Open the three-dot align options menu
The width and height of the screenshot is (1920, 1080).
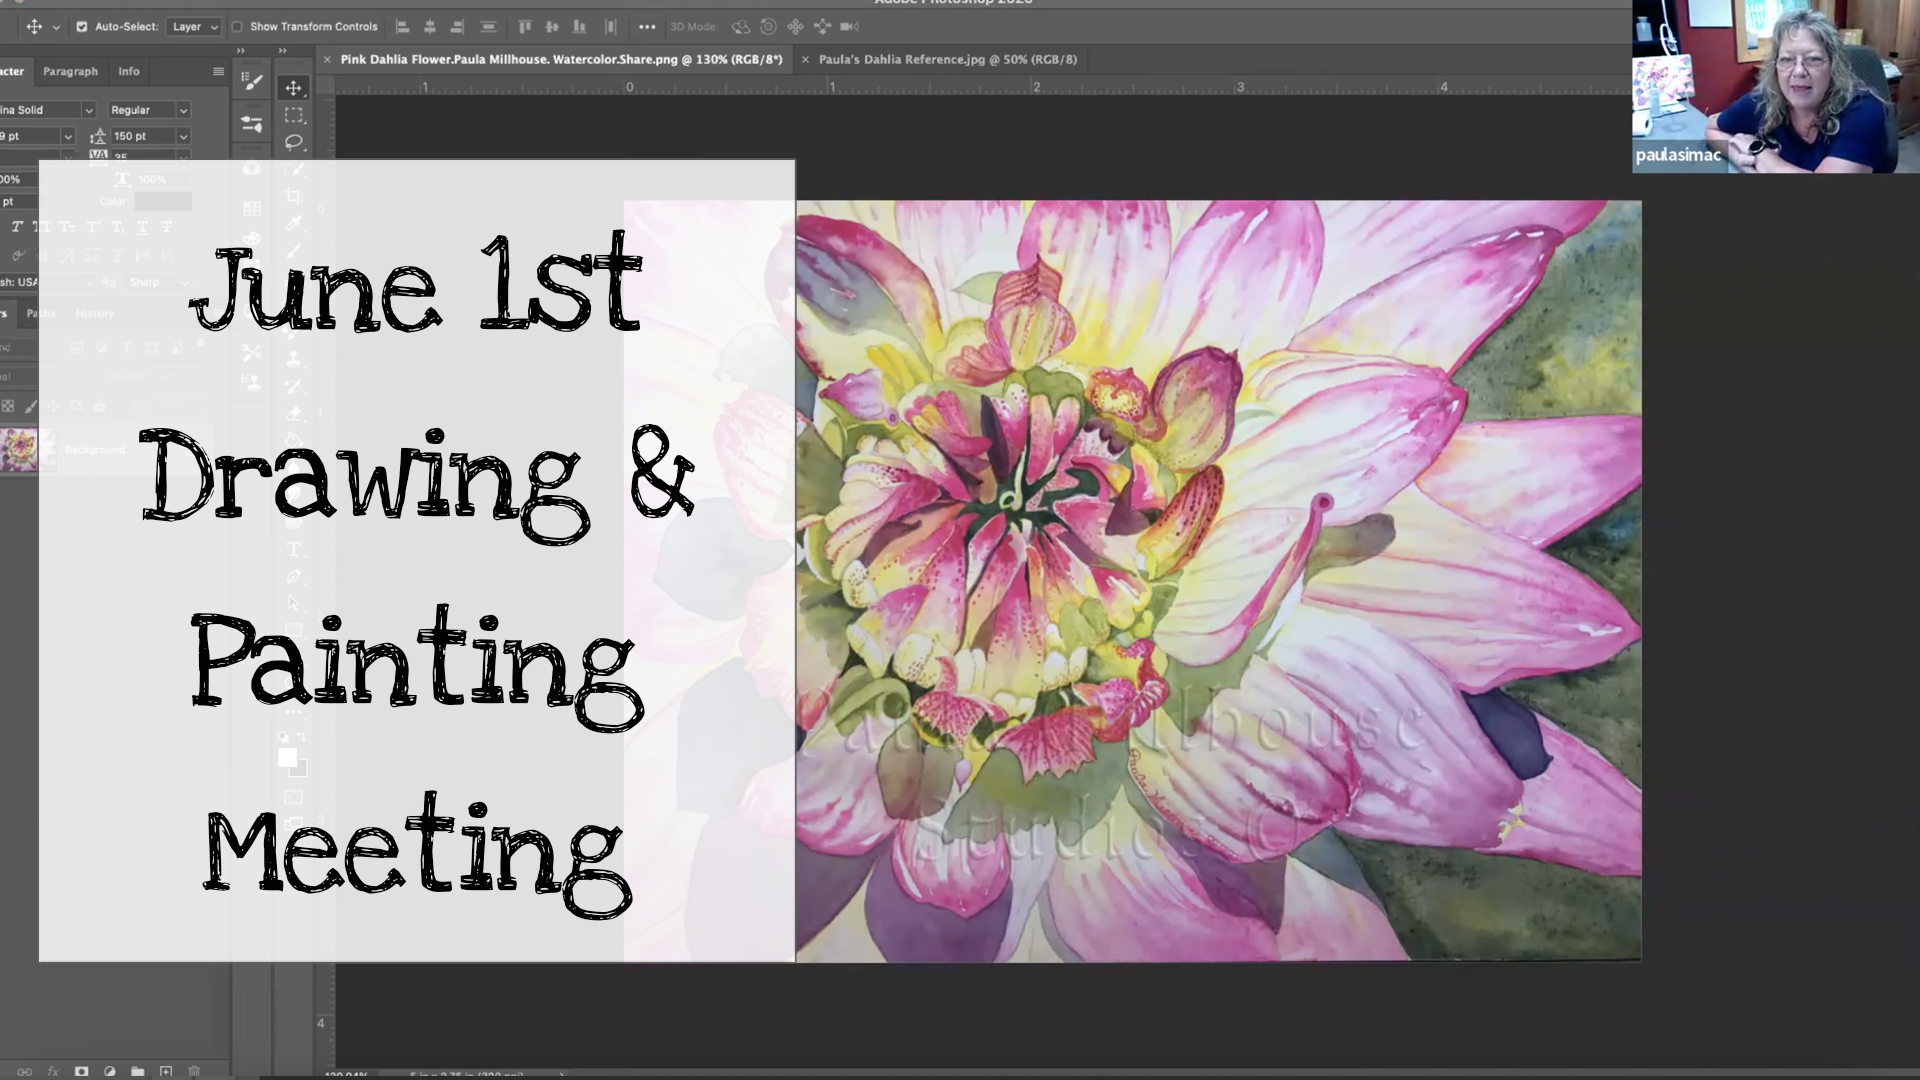click(647, 27)
